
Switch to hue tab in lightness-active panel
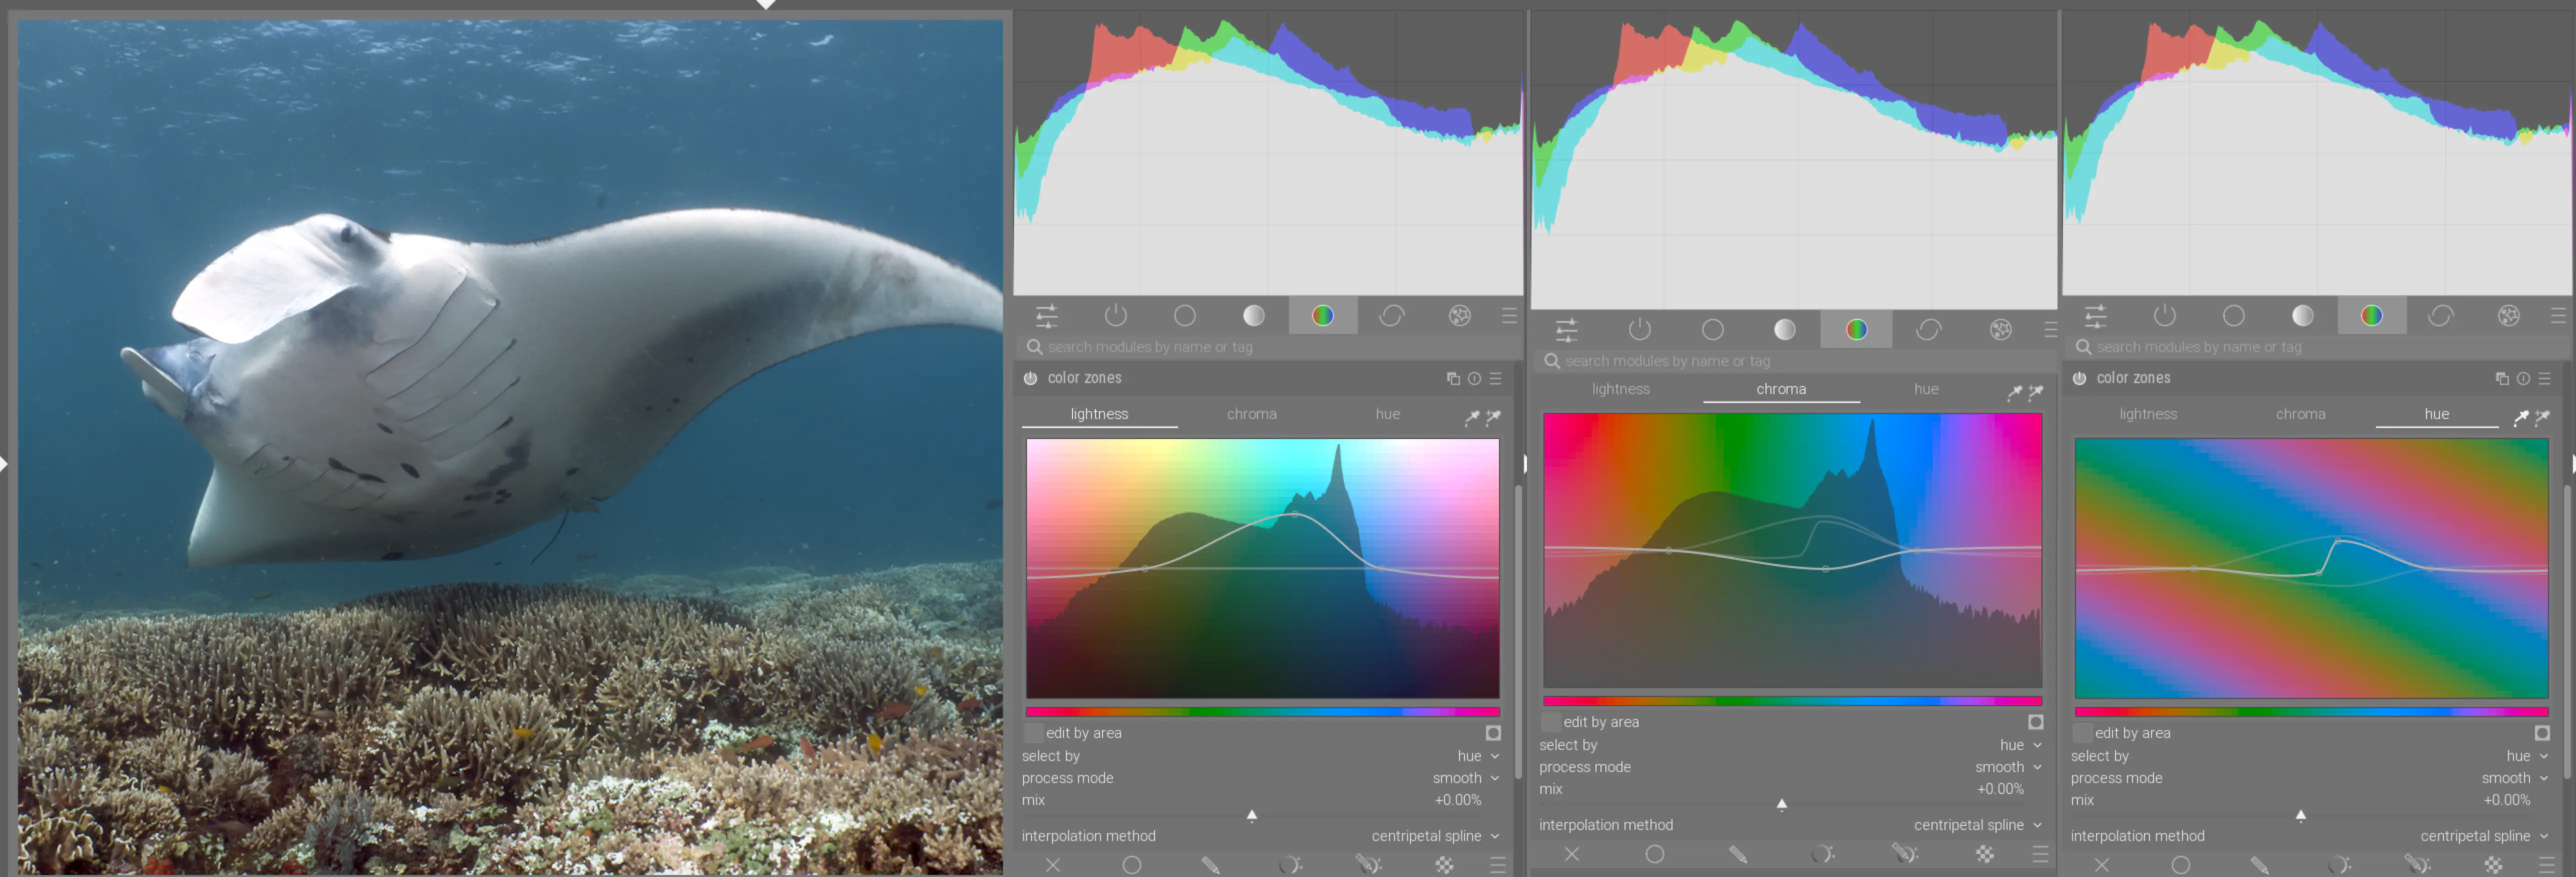click(1388, 414)
